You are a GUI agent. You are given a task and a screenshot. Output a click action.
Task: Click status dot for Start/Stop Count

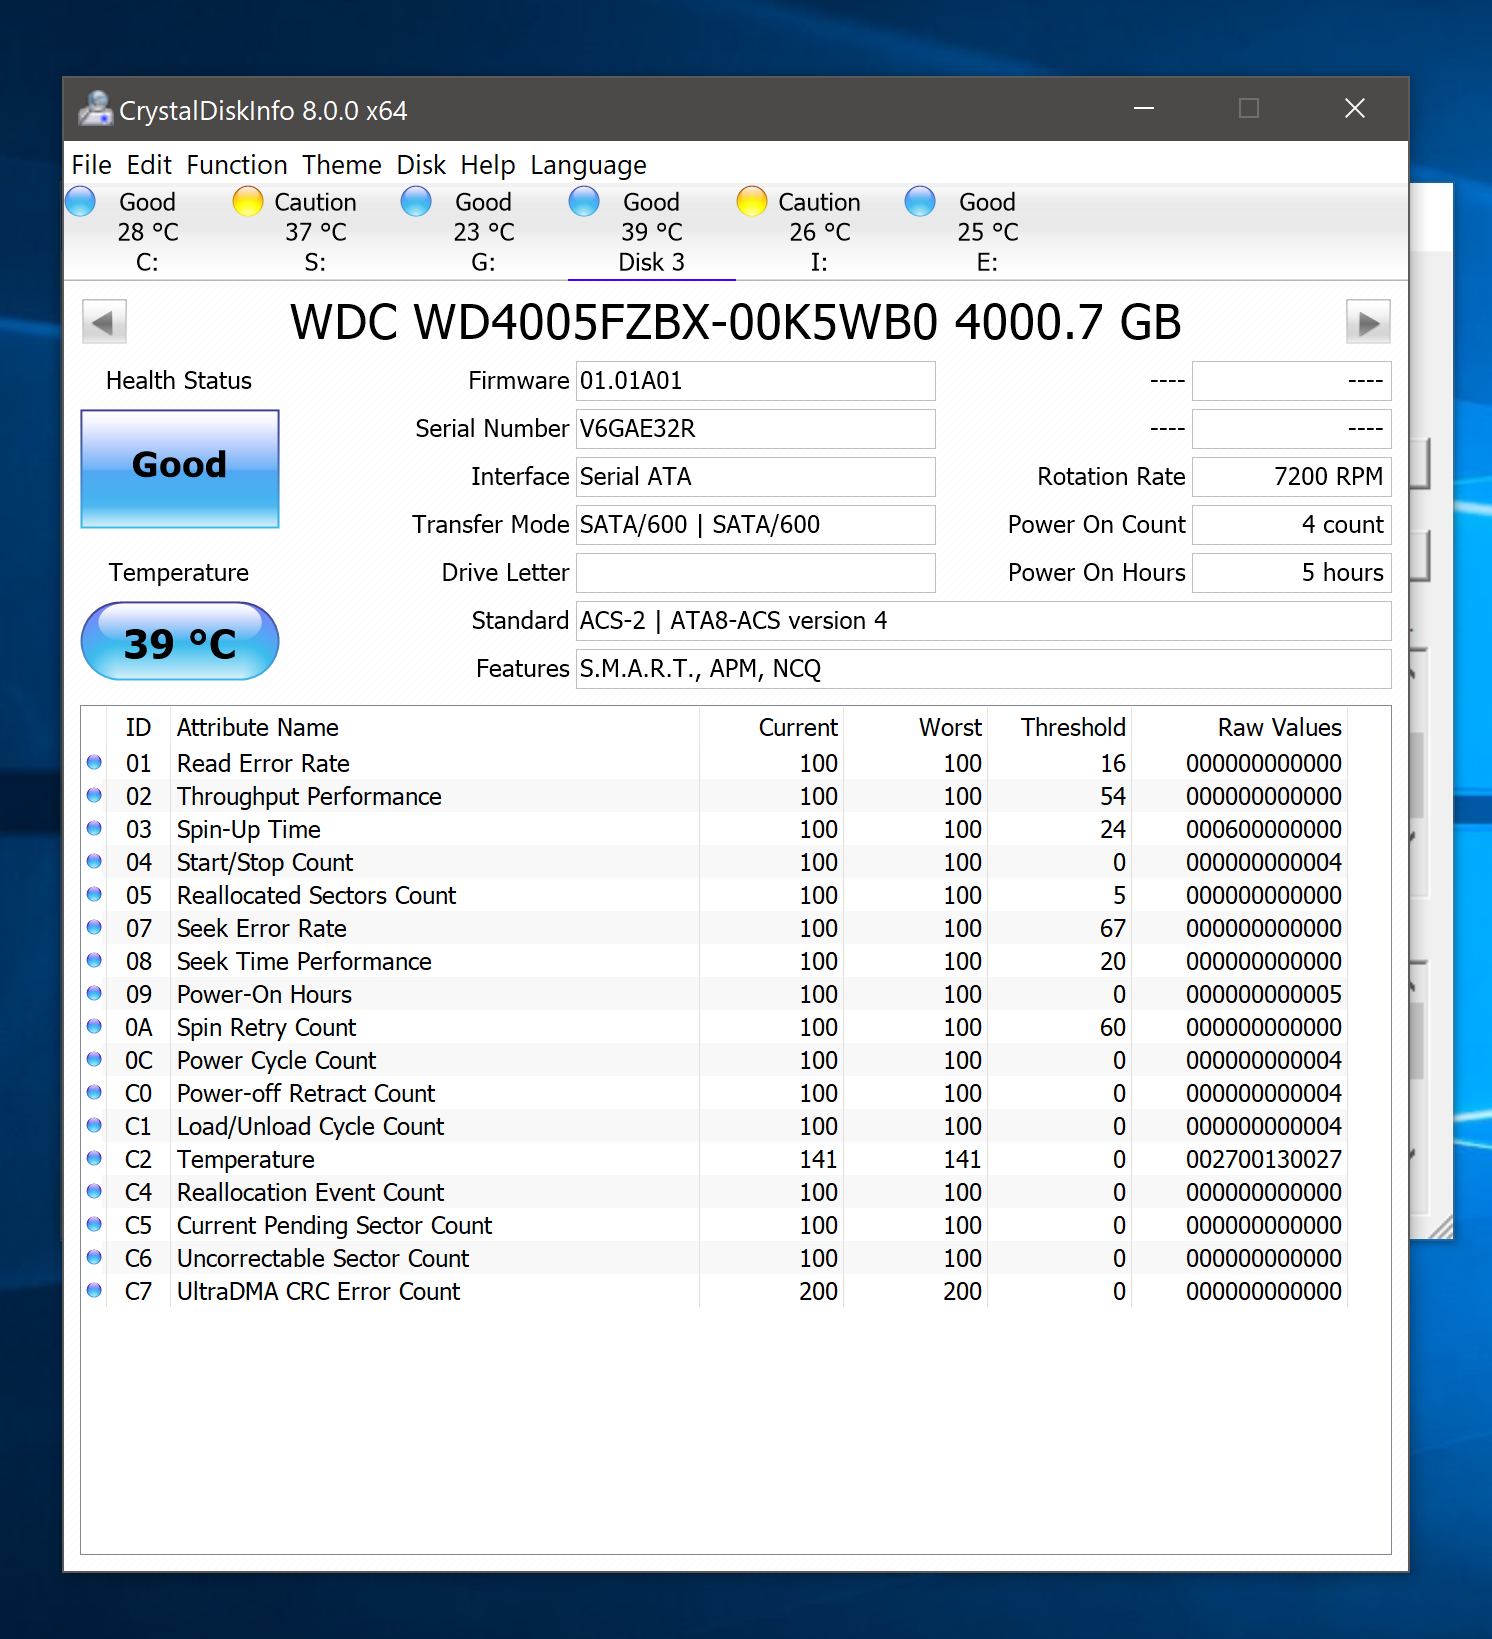point(94,862)
